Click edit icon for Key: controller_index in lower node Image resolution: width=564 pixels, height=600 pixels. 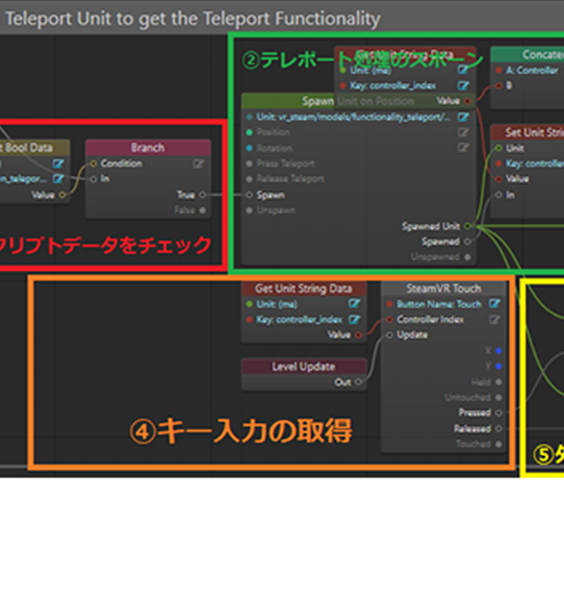[x=354, y=320]
